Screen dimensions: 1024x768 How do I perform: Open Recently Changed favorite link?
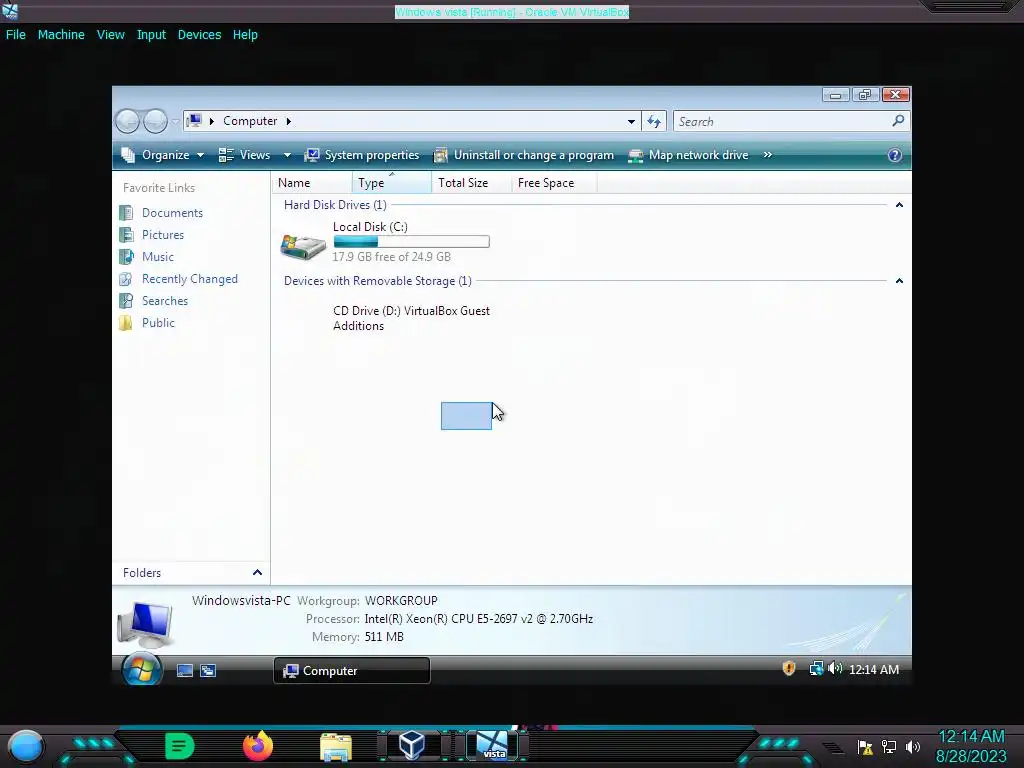pyautogui.click(x=189, y=279)
